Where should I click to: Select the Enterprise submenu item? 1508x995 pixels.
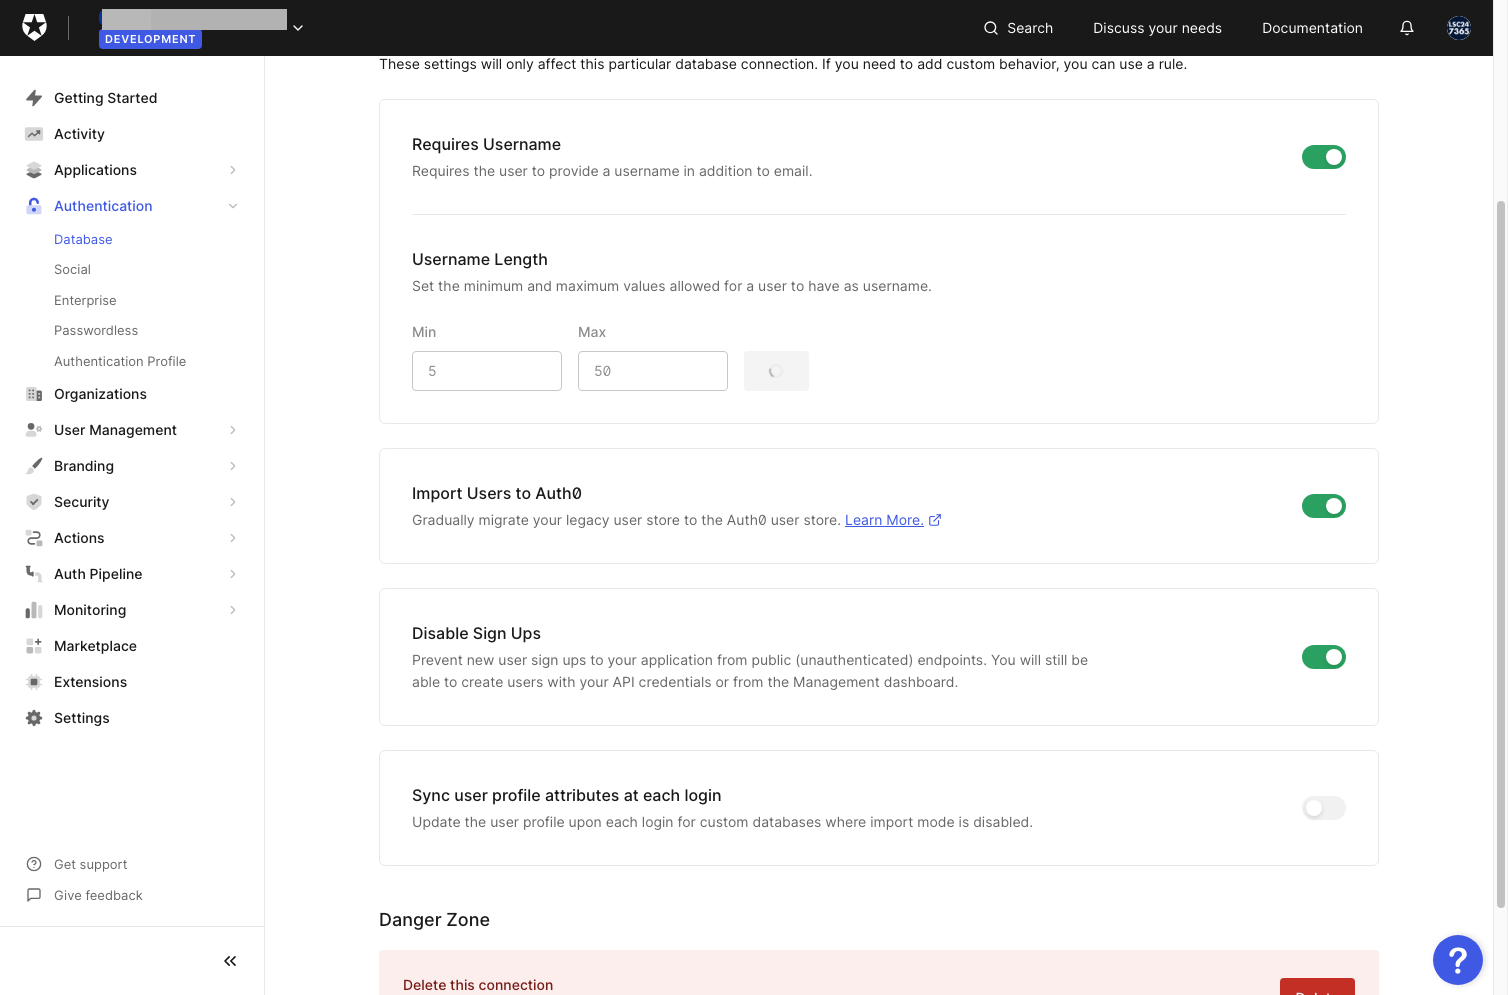85,301
